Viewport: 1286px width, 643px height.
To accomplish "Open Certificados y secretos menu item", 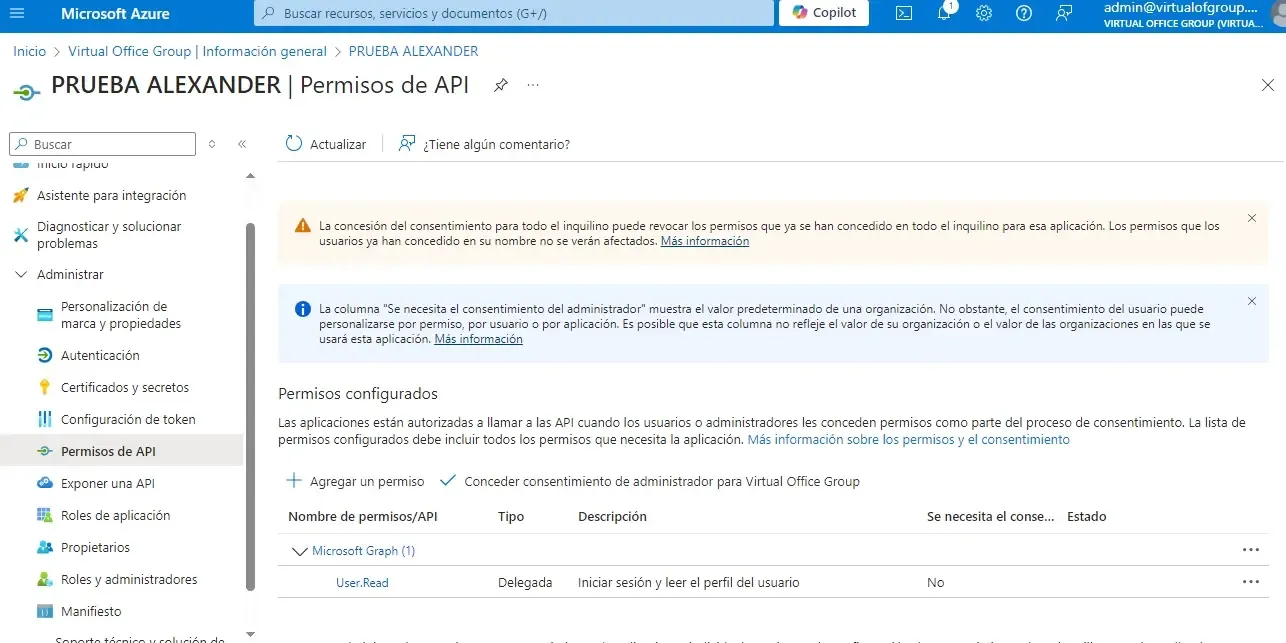I will (124, 387).
